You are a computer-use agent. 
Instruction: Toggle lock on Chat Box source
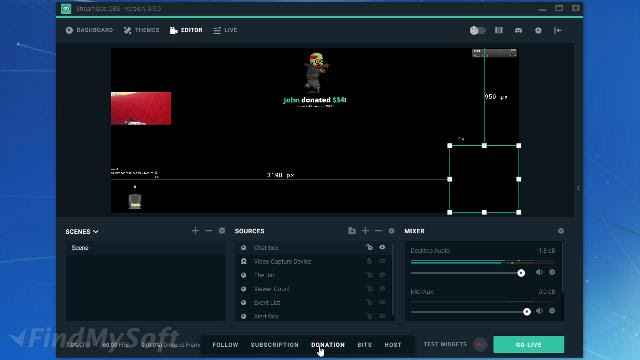[369, 247]
